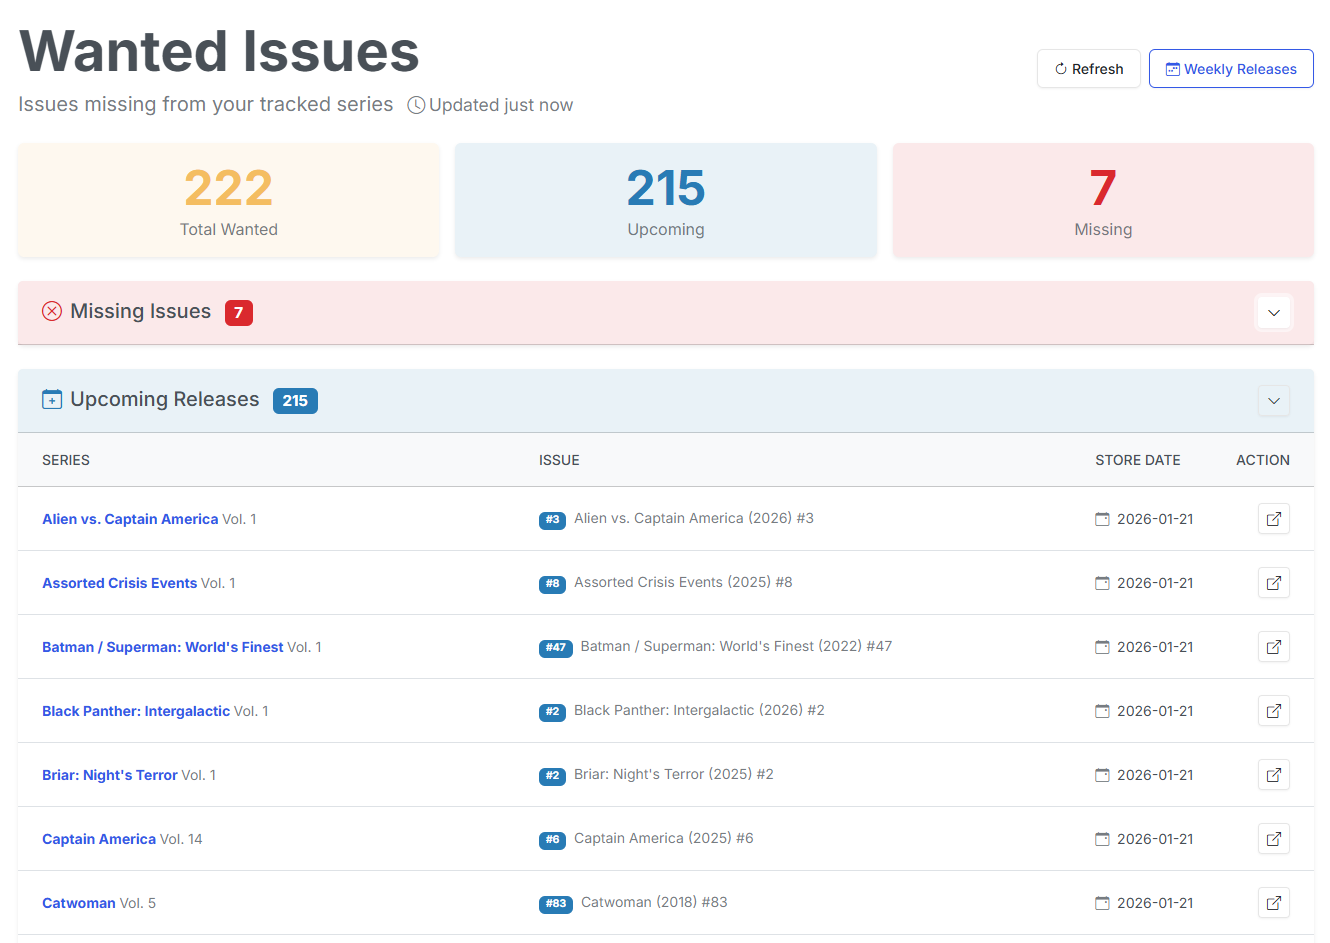Collapse the Upcoming Releases section chevron
This screenshot has width=1330, height=943.
[1273, 401]
